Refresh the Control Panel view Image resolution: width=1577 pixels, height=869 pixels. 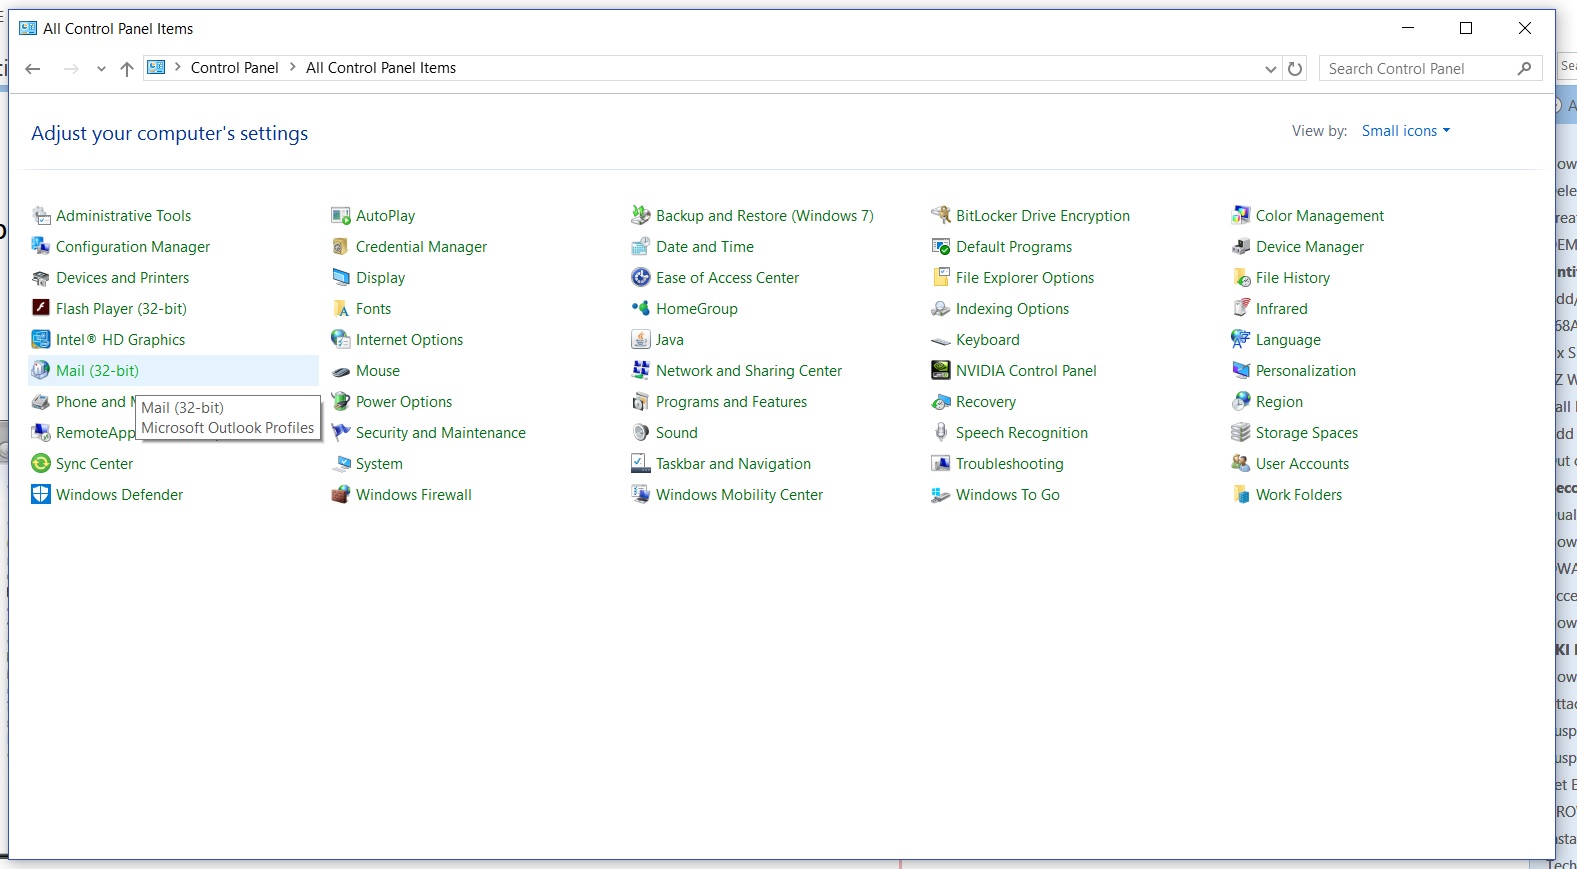(1295, 69)
